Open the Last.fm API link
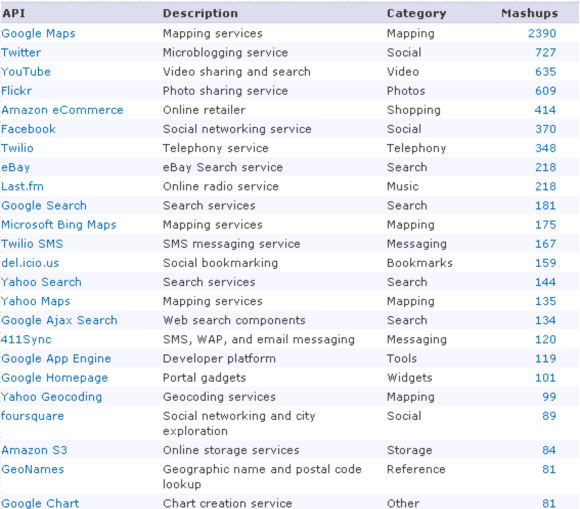The height and width of the screenshot is (509, 580). pyautogui.click(x=23, y=186)
